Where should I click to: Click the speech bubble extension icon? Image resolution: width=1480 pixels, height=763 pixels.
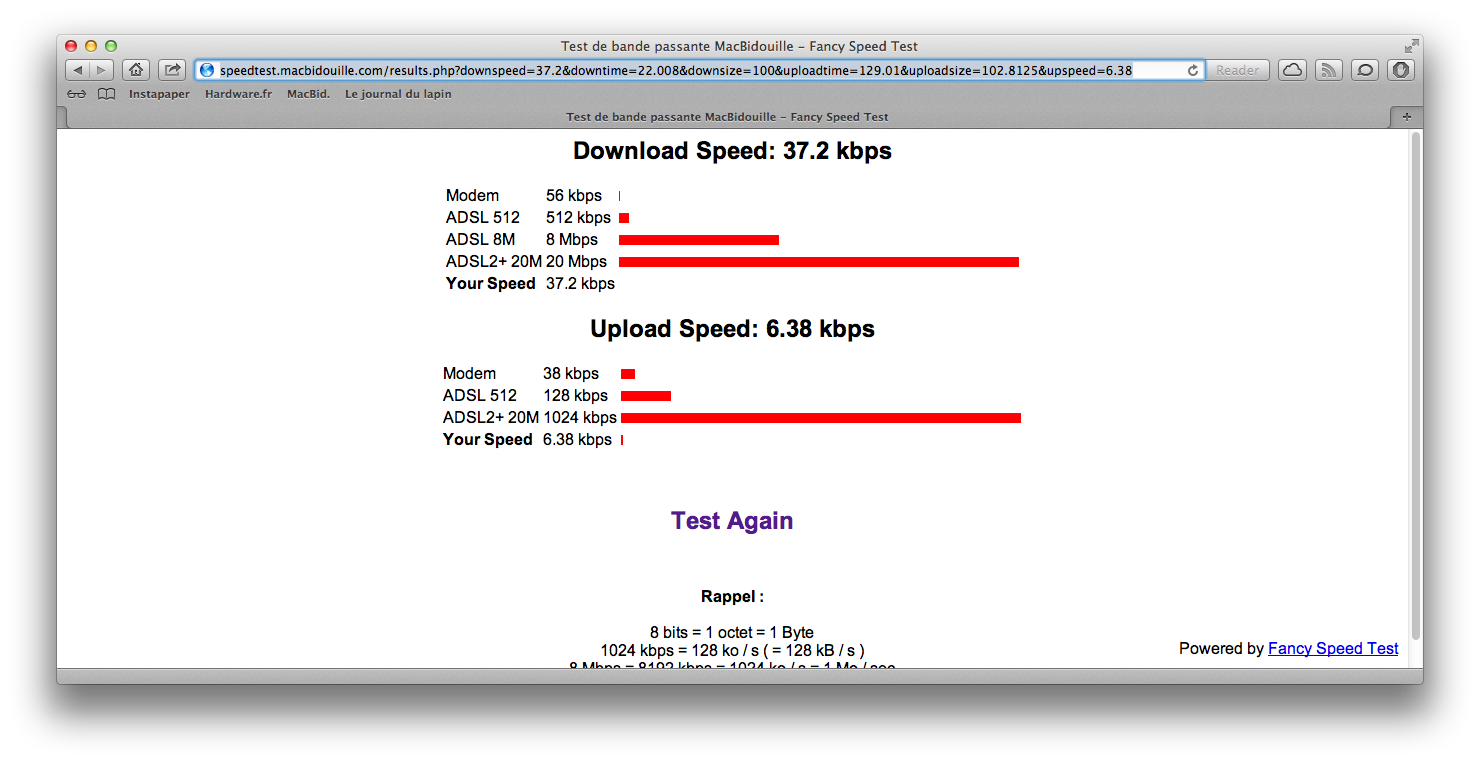pyautogui.click(x=1365, y=70)
